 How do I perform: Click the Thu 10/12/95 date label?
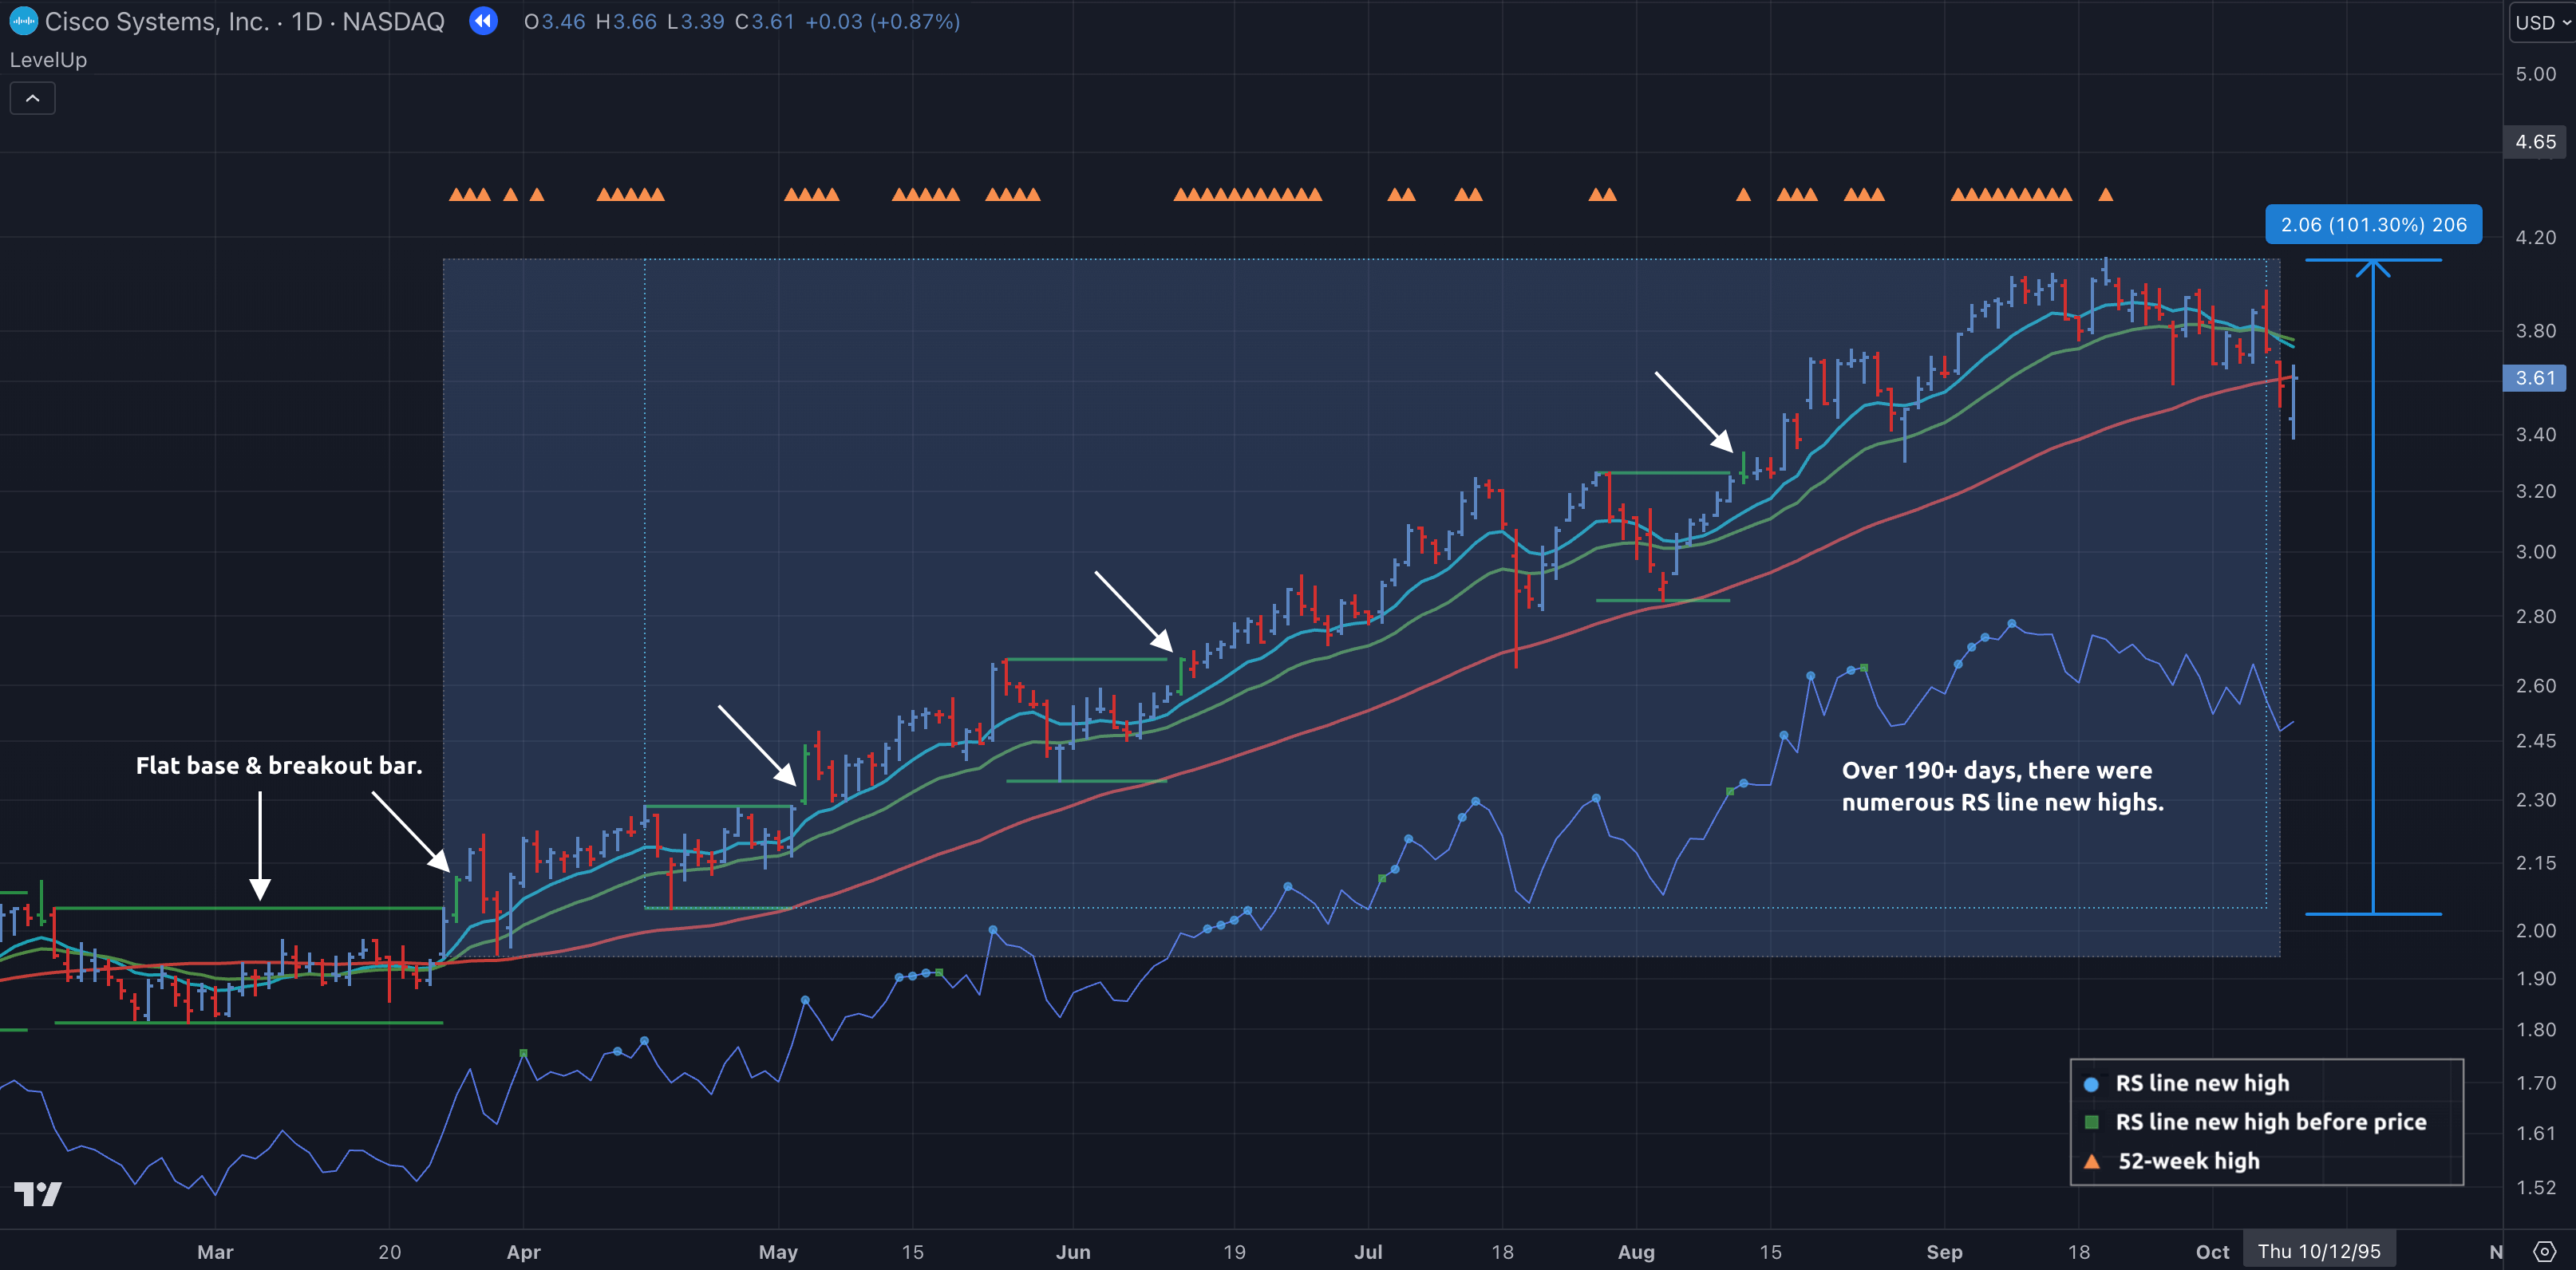pos(2318,1251)
